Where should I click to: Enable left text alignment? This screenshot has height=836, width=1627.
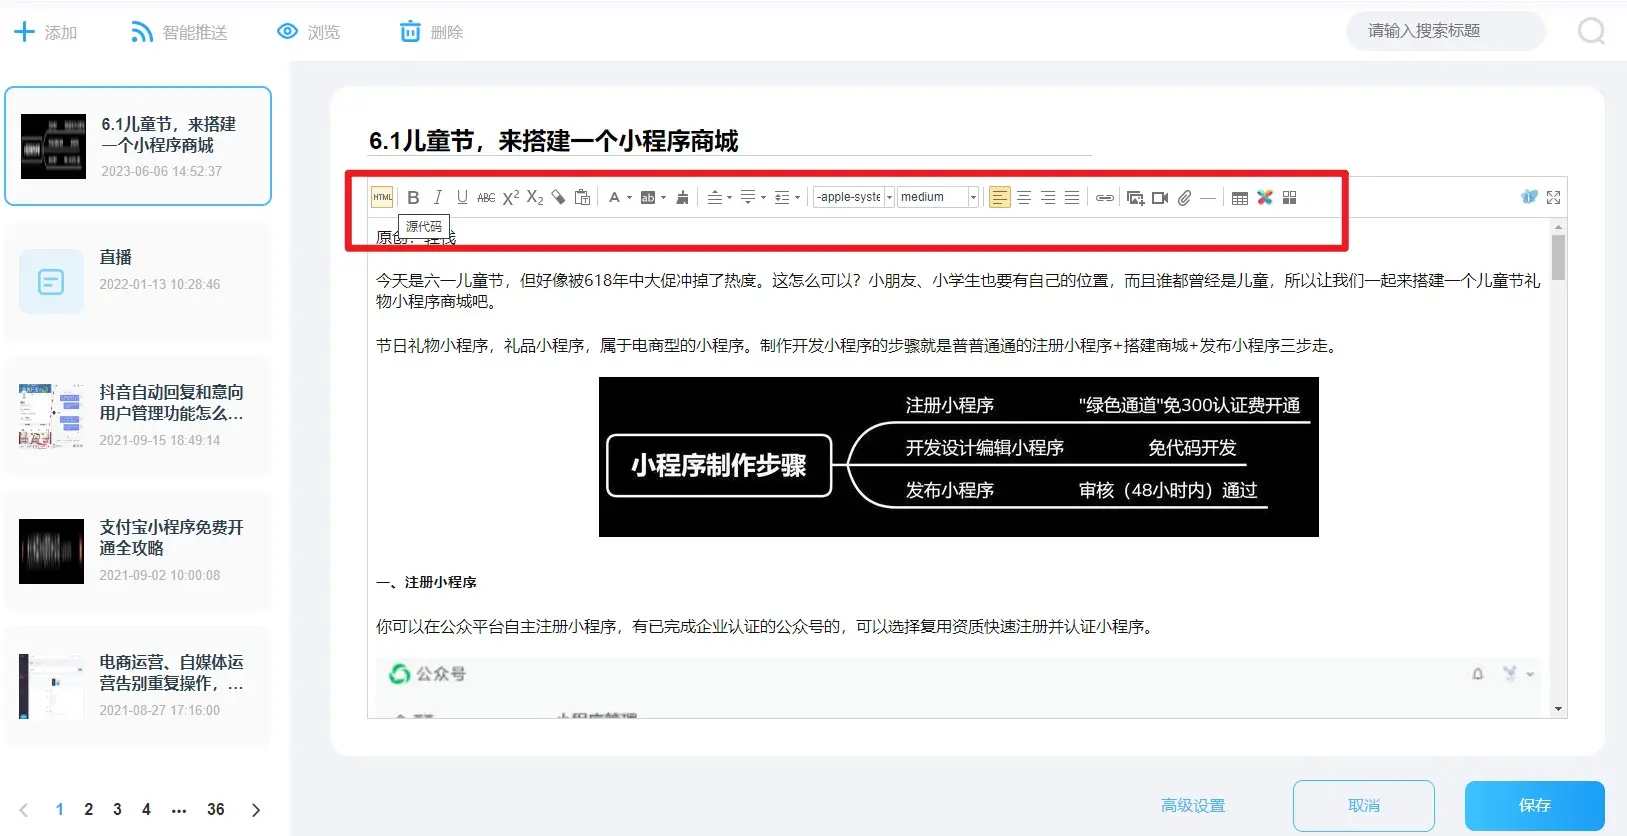(999, 198)
